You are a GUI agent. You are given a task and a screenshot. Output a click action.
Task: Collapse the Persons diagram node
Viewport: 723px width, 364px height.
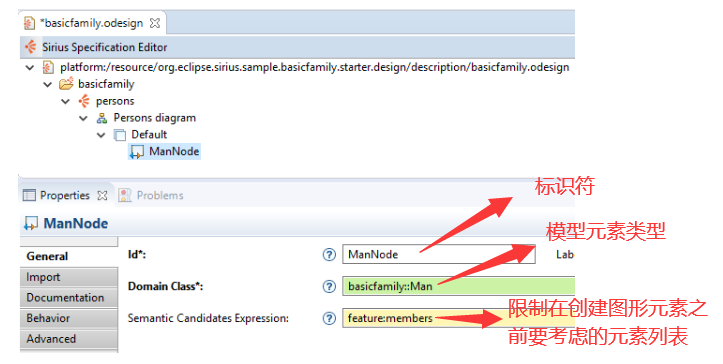coord(83,119)
